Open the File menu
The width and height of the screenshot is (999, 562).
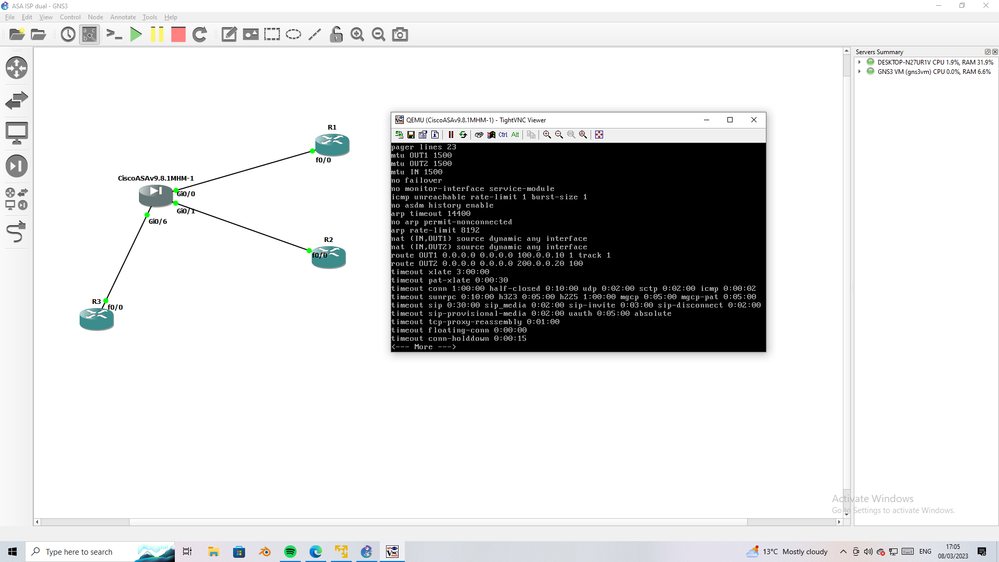tap(10, 17)
